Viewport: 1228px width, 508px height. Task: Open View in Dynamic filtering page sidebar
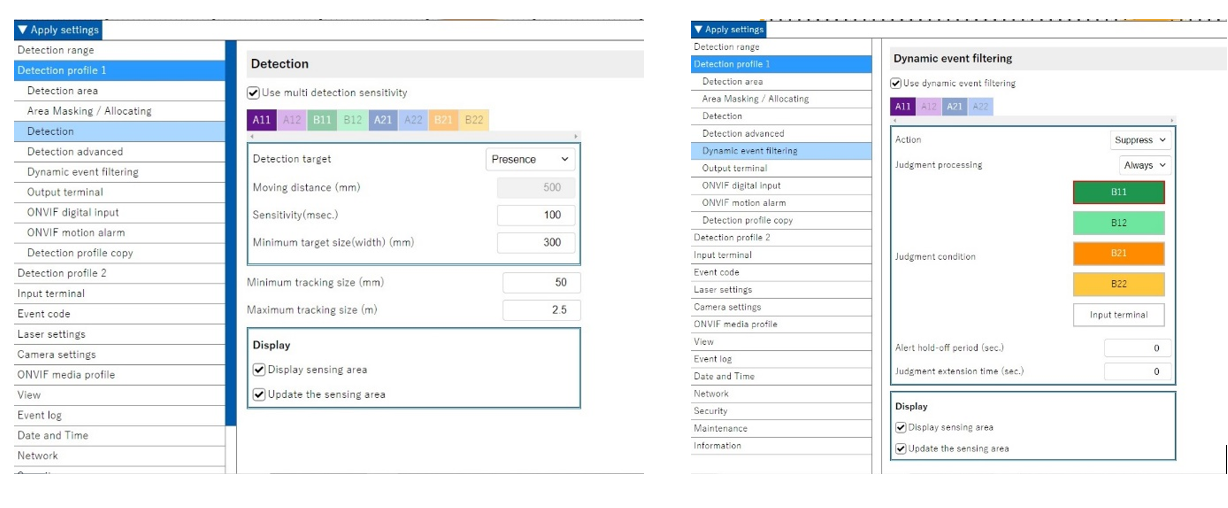click(x=782, y=342)
